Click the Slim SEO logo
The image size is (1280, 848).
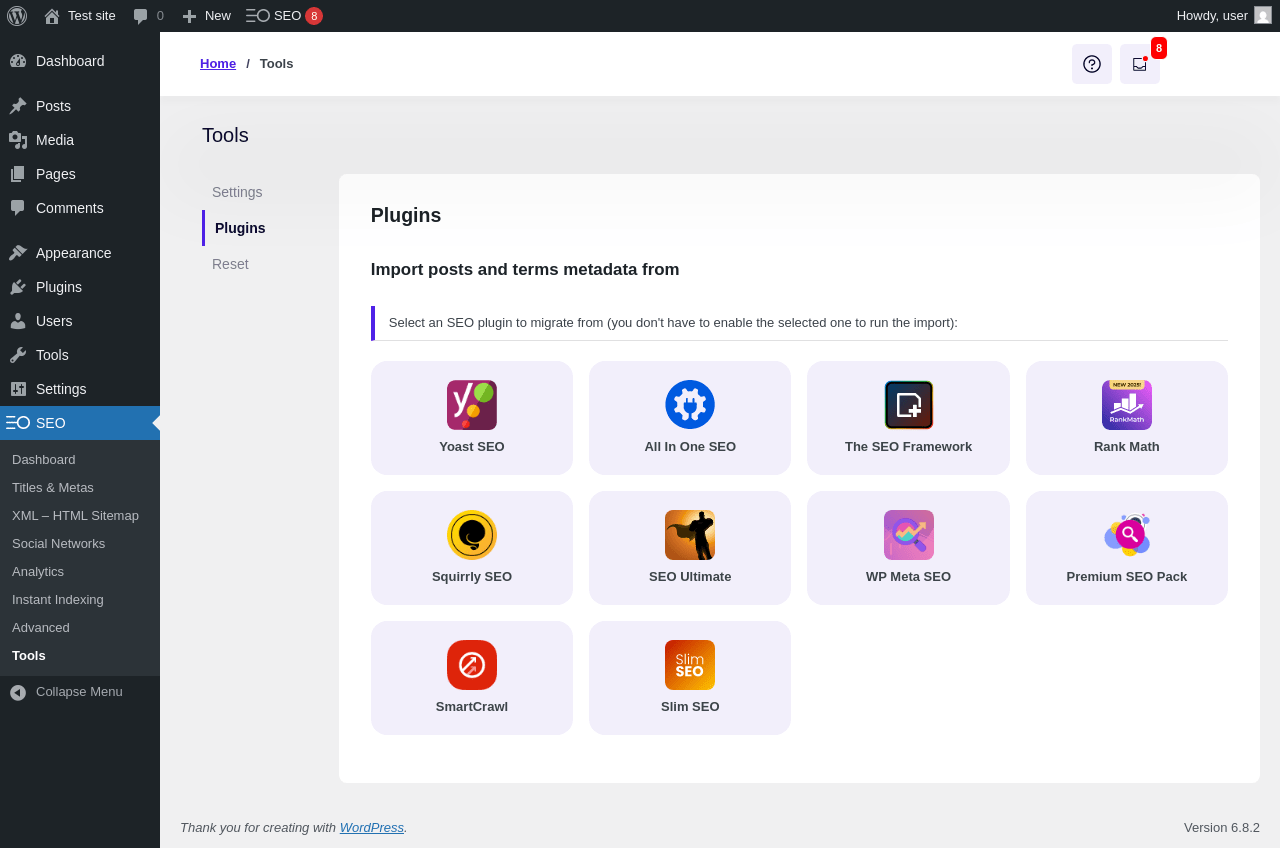point(690,665)
